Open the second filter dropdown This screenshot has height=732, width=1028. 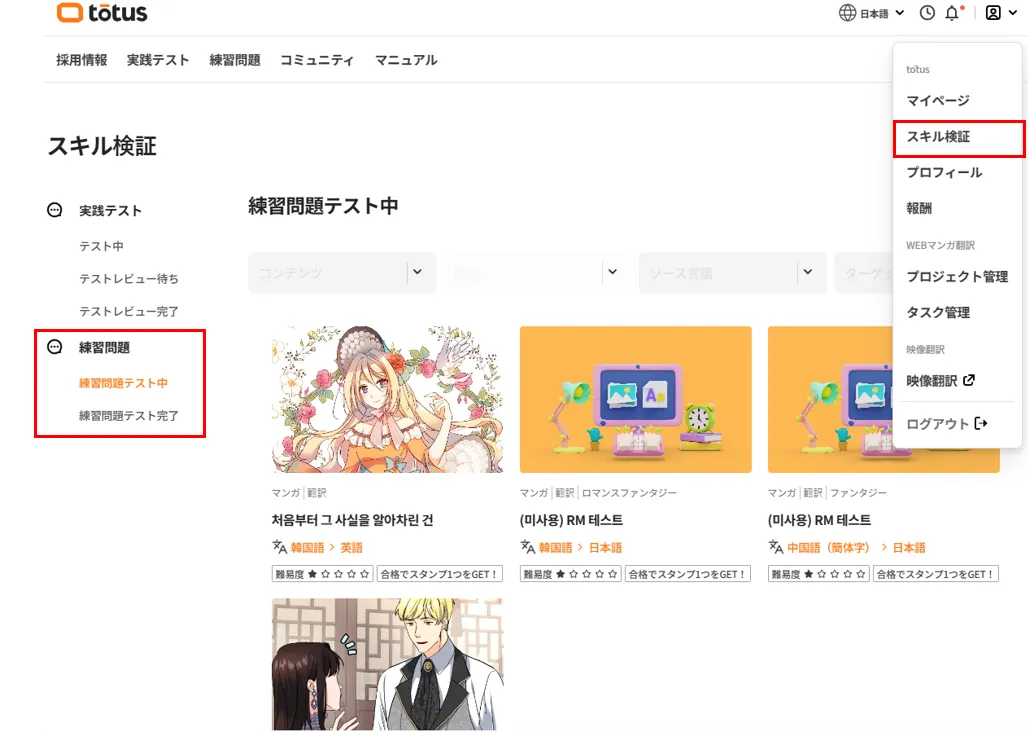tap(538, 272)
